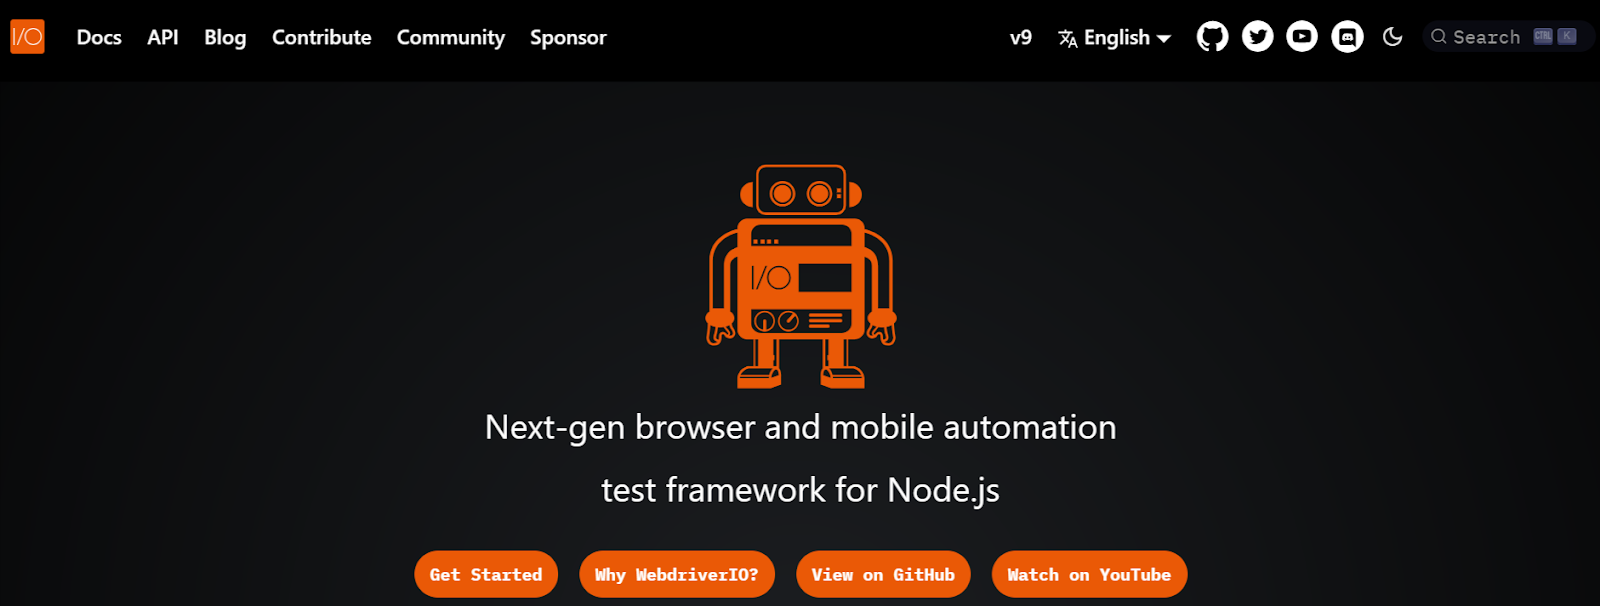The image size is (1600, 606).
Task: Click the Watch on YouTube button
Action: [1089, 574]
